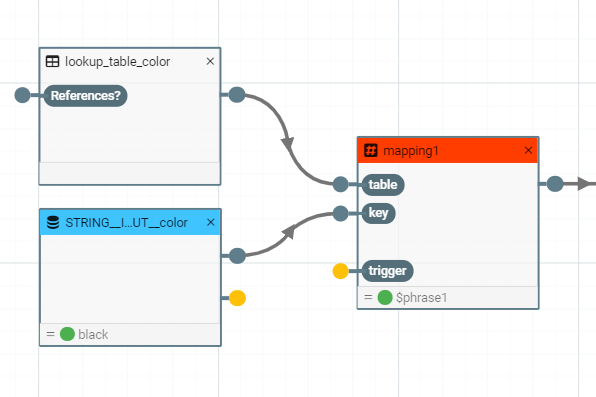
Task: Select the lookup_table_color node title
Action: coord(117,62)
